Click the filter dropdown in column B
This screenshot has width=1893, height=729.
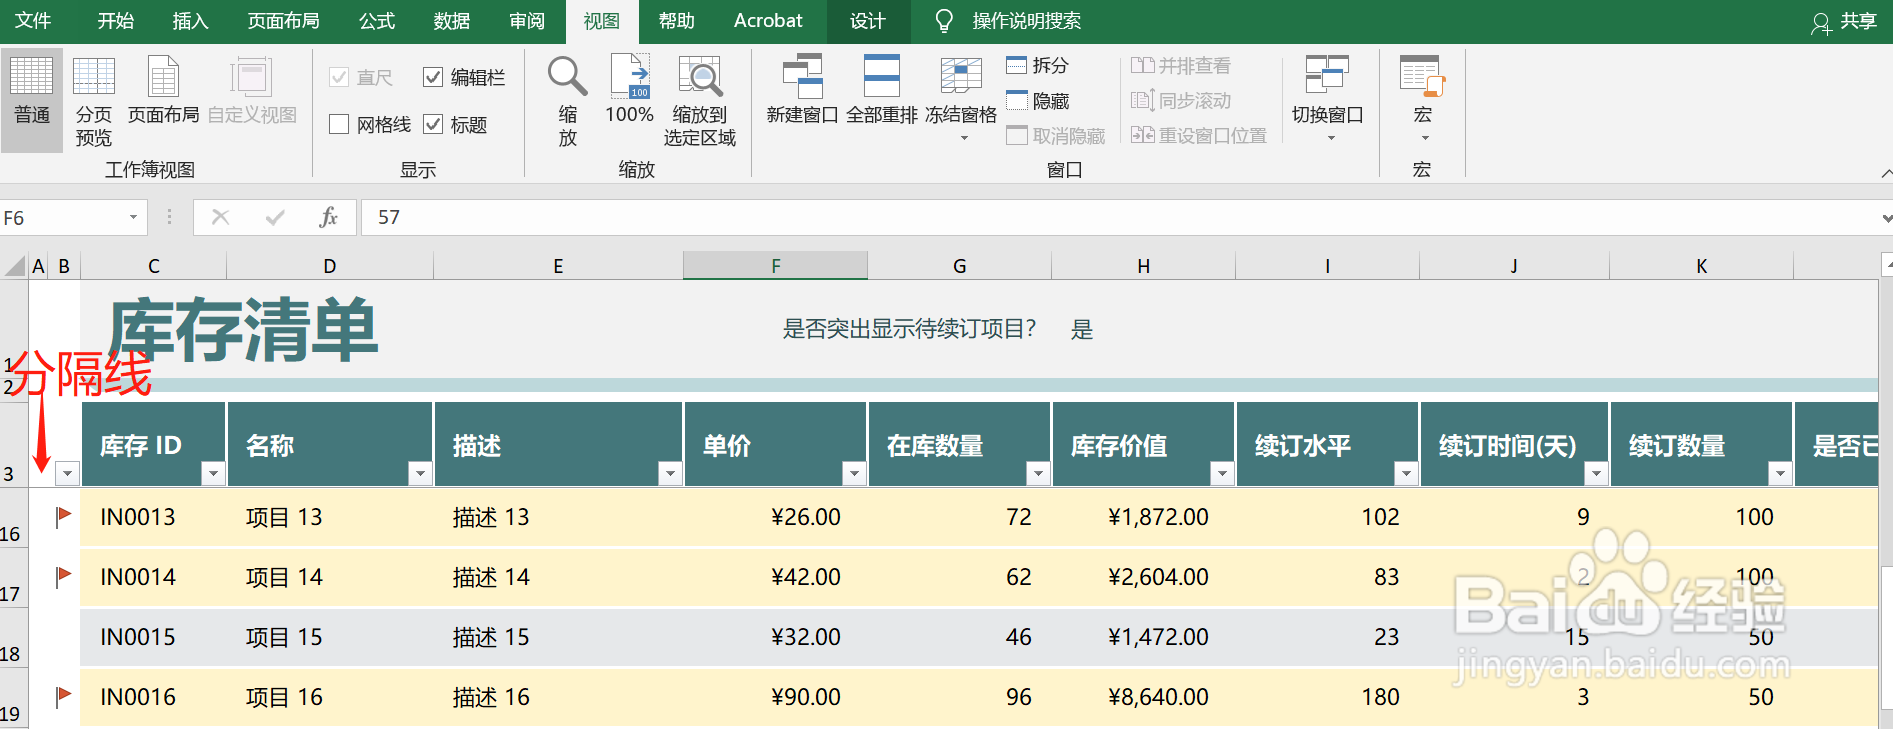[x=67, y=473]
